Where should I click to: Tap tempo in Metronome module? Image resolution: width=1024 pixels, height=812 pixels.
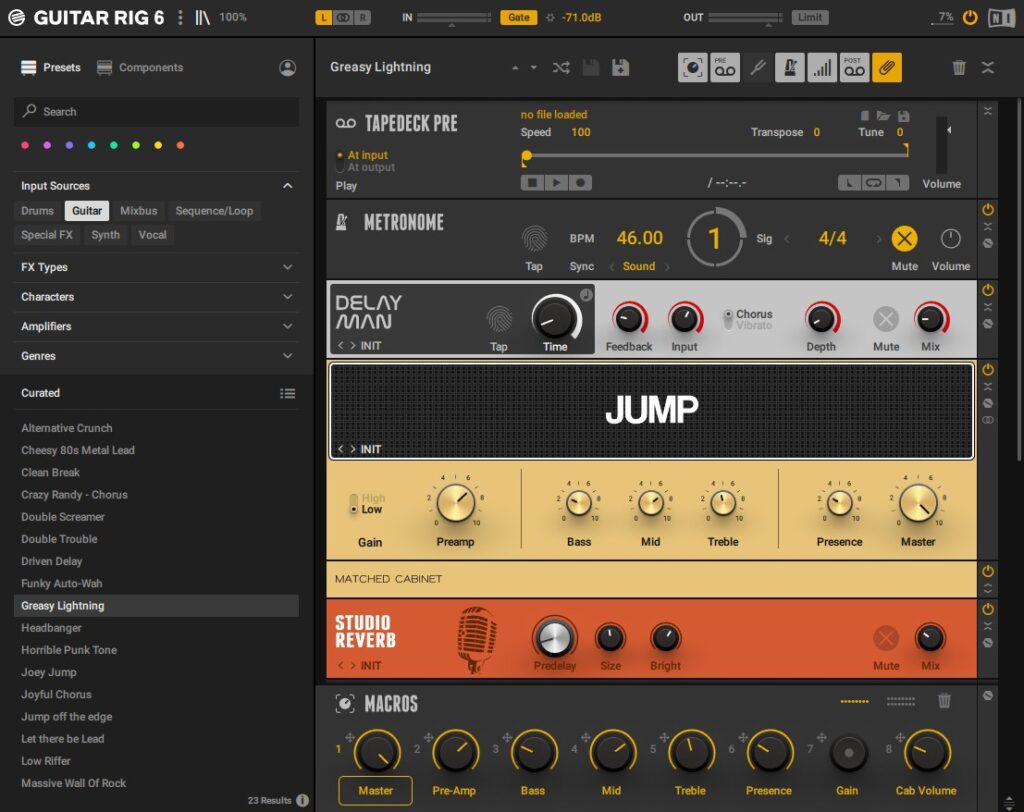click(x=534, y=238)
